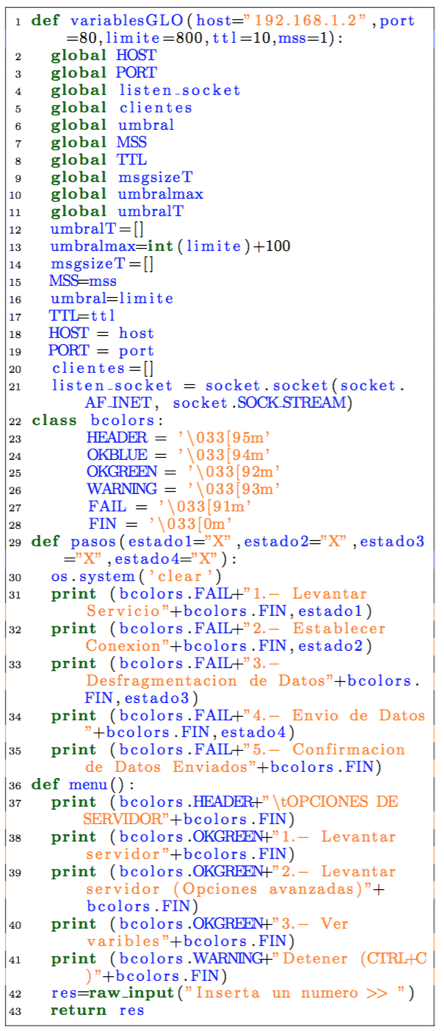The width and height of the screenshot is (444, 1031).
Task: Click the line 'global TTL'
Action: pos(99,158)
